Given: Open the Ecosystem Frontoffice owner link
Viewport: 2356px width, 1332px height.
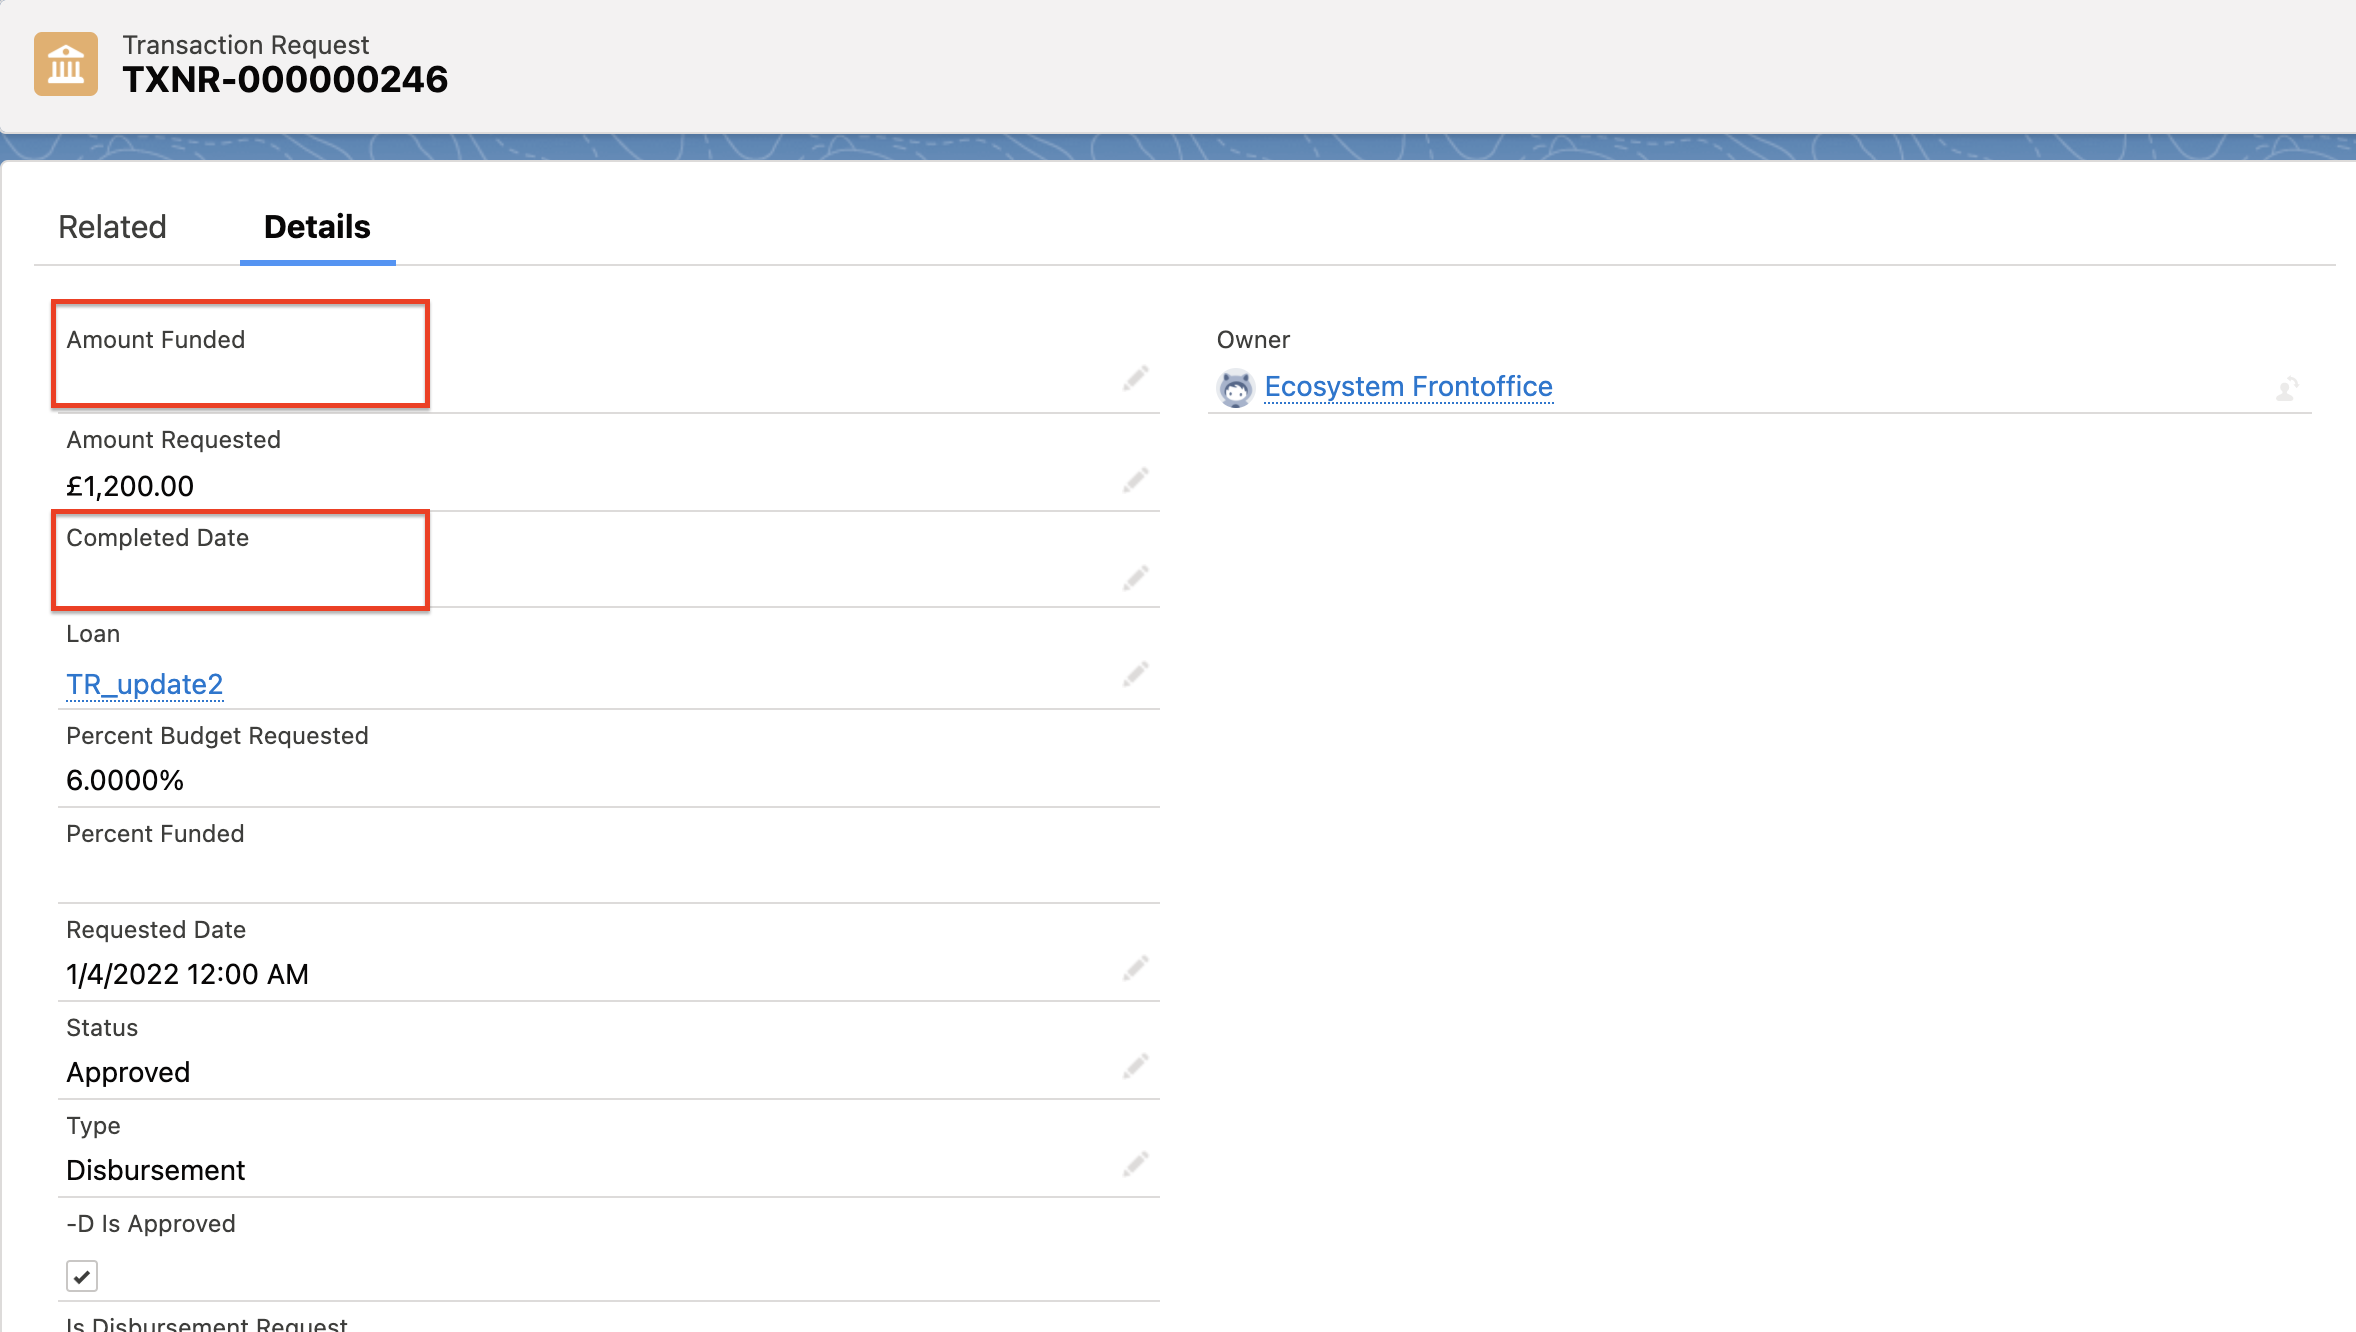Looking at the screenshot, I should click(1408, 387).
